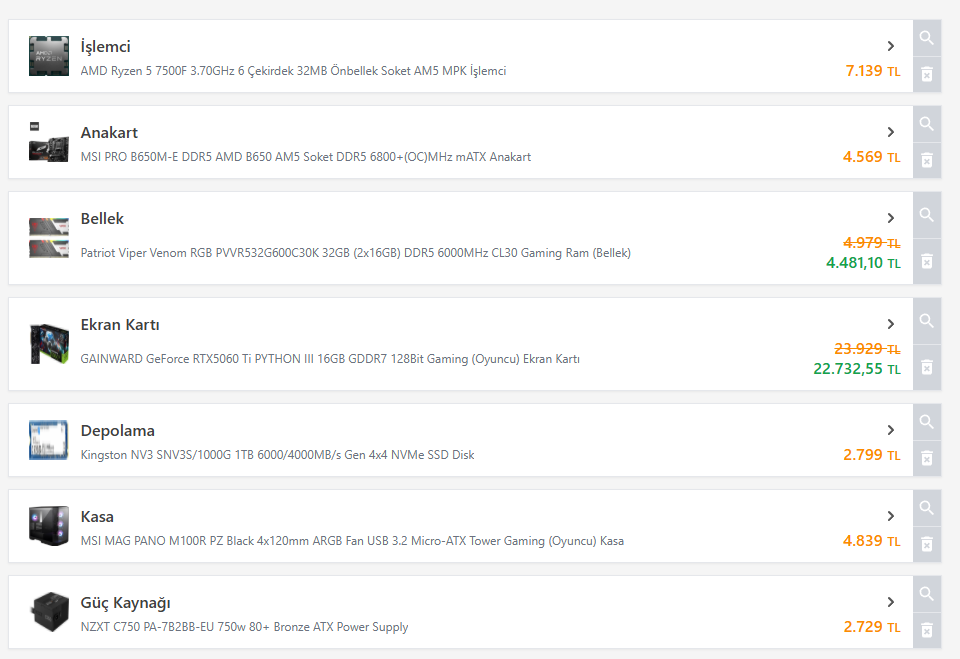Select the Bellek category heading
Screen dimensions: 960x659
(x=102, y=219)
